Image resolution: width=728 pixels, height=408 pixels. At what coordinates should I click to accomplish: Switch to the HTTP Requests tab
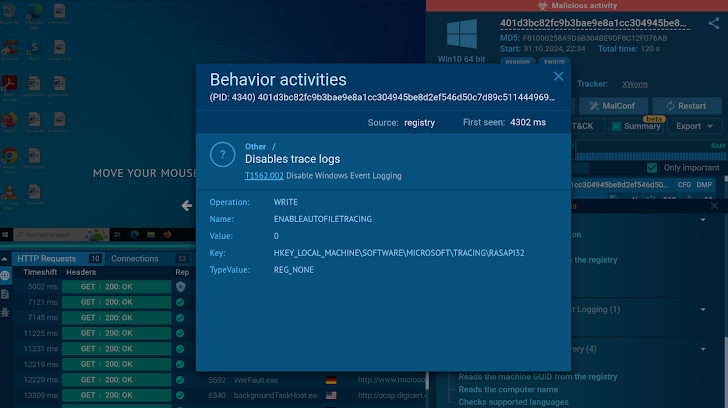coord(46,259)
